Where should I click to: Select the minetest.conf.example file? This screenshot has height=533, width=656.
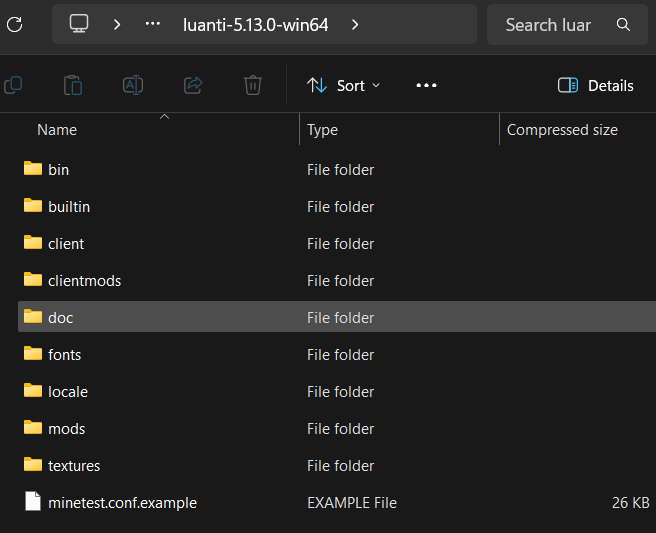[x=122, y=502]
